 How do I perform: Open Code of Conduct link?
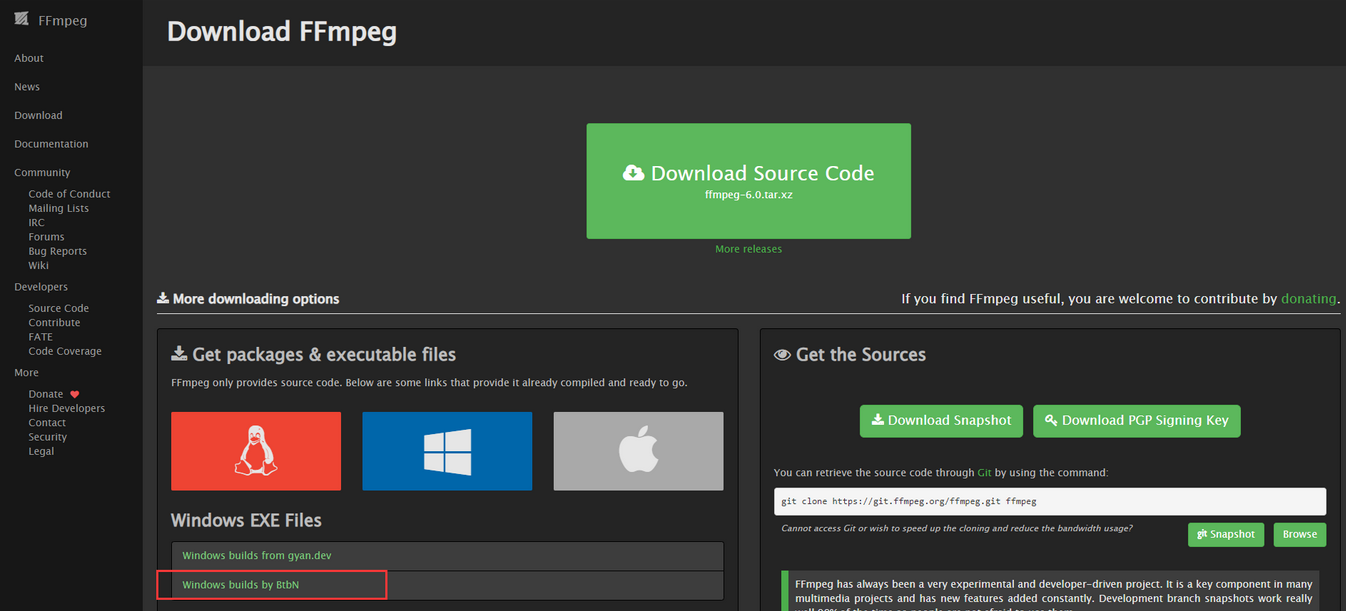point(69,194)
